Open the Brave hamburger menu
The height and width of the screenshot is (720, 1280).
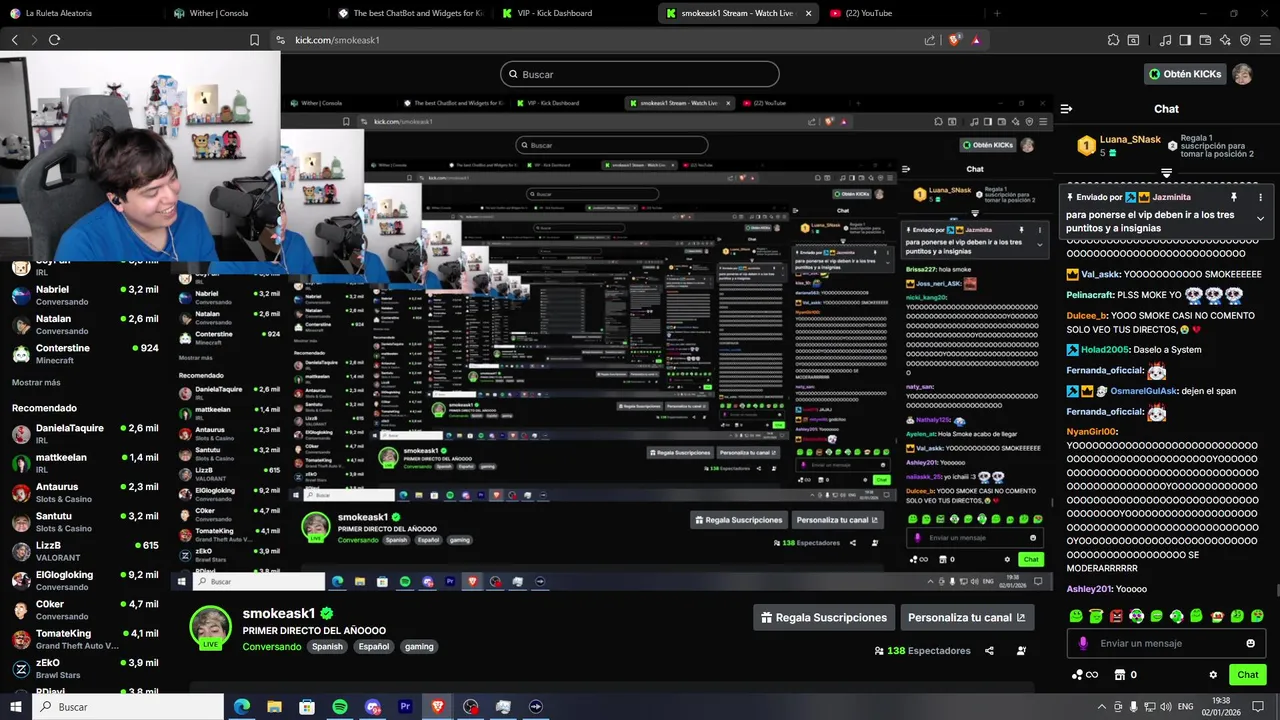1265,40
